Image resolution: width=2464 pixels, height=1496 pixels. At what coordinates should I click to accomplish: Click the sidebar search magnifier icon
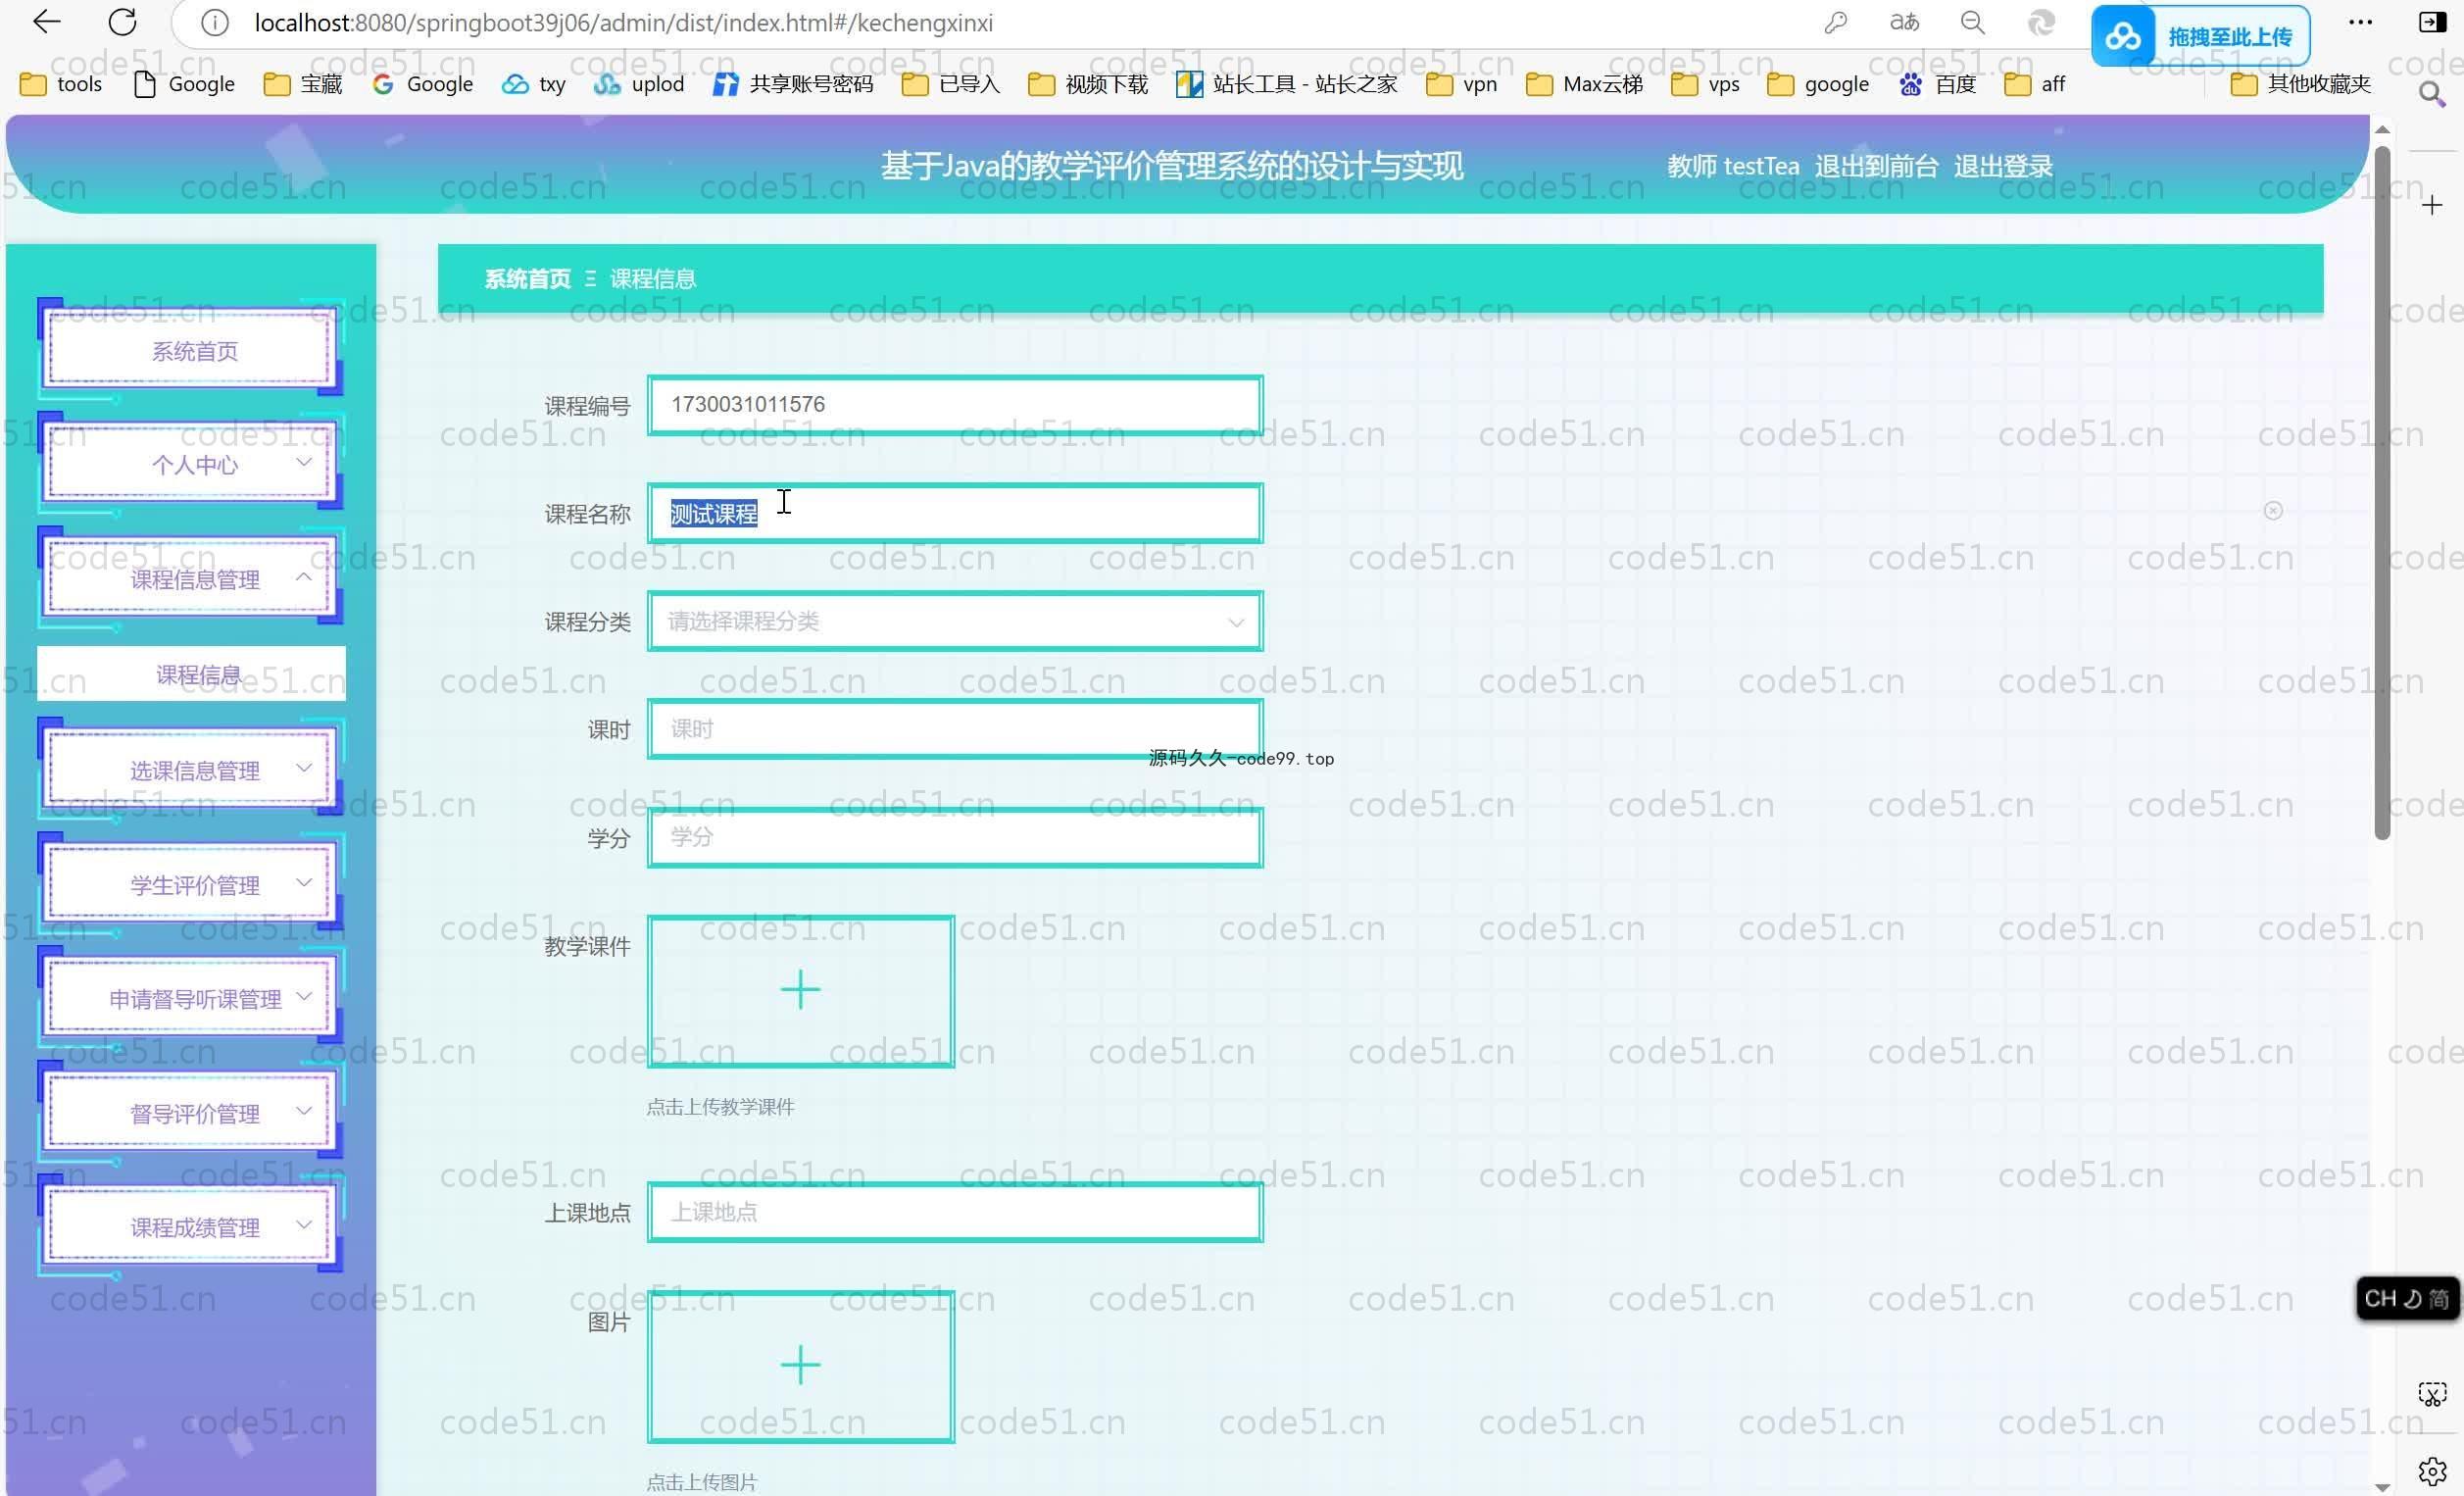pos(2432,95)
